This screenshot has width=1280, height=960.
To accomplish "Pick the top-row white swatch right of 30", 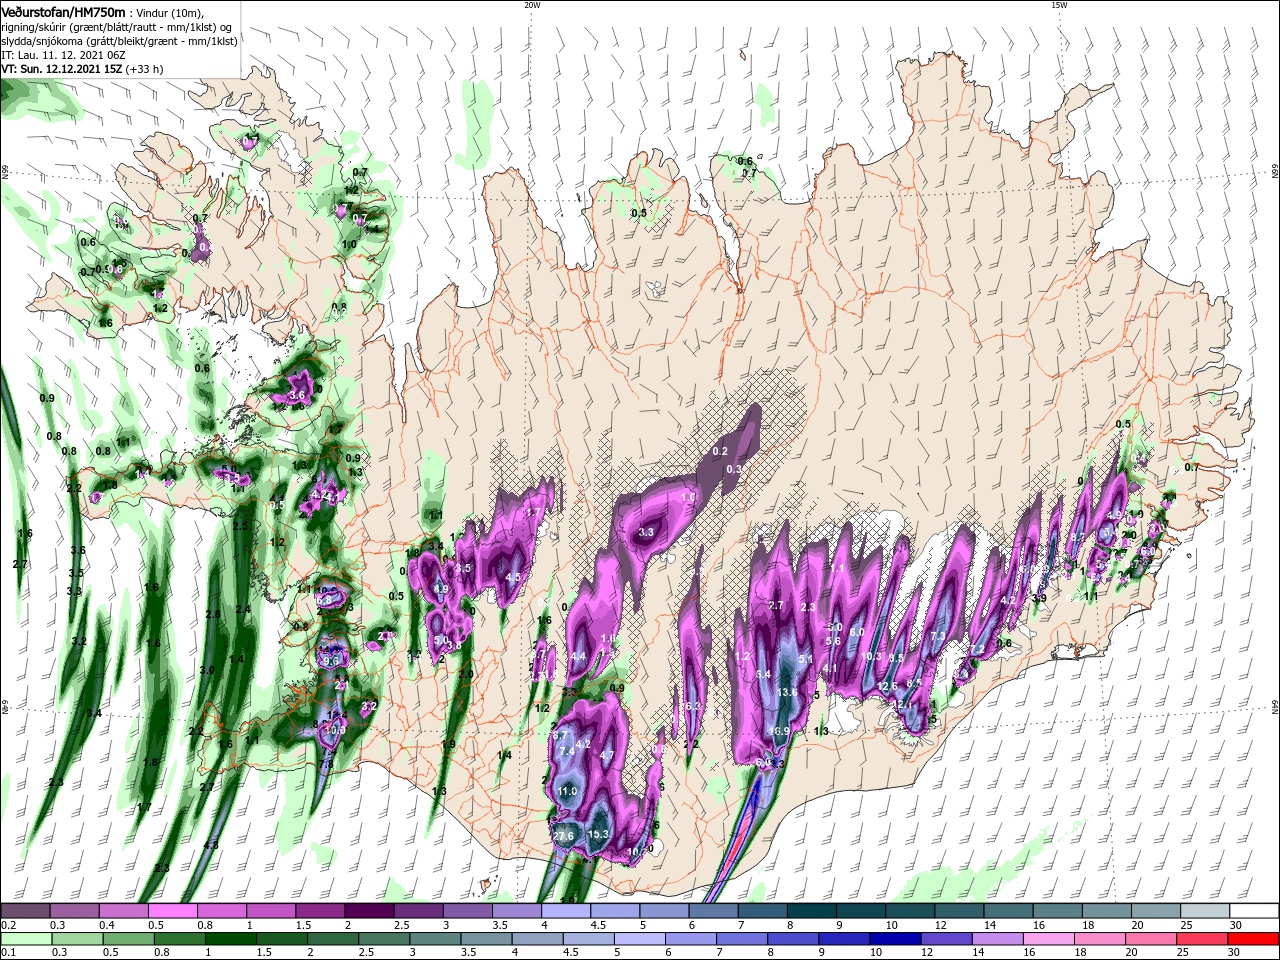I will point(1253,911).
